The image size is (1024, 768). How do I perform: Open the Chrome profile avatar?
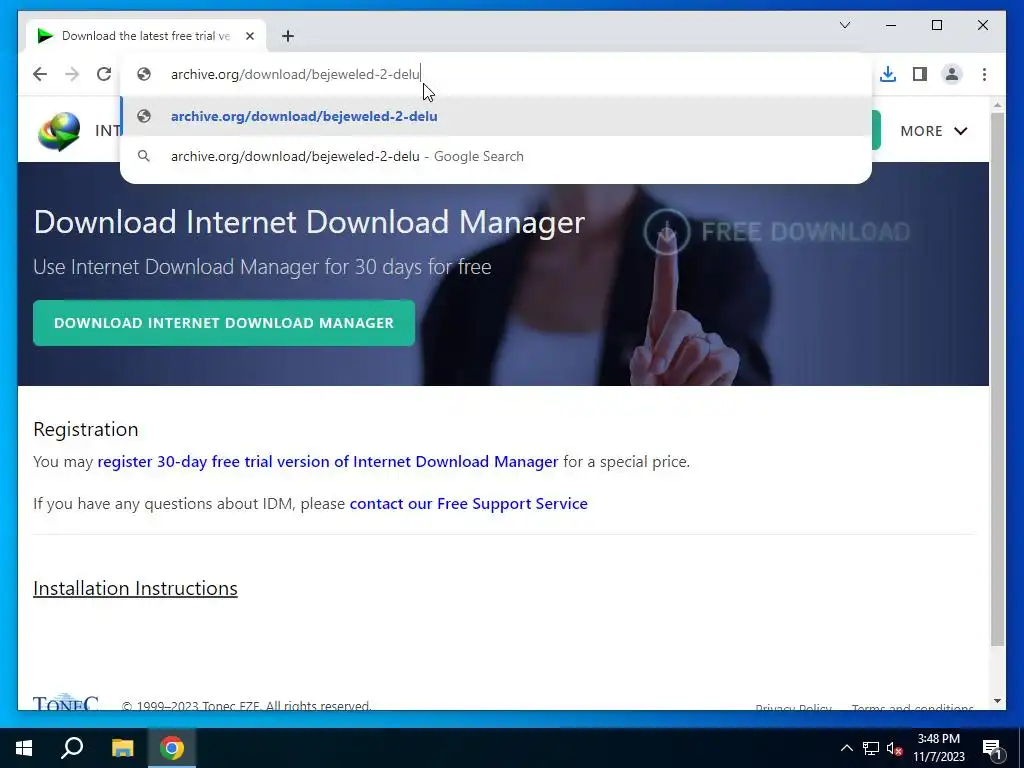[952, 74]
